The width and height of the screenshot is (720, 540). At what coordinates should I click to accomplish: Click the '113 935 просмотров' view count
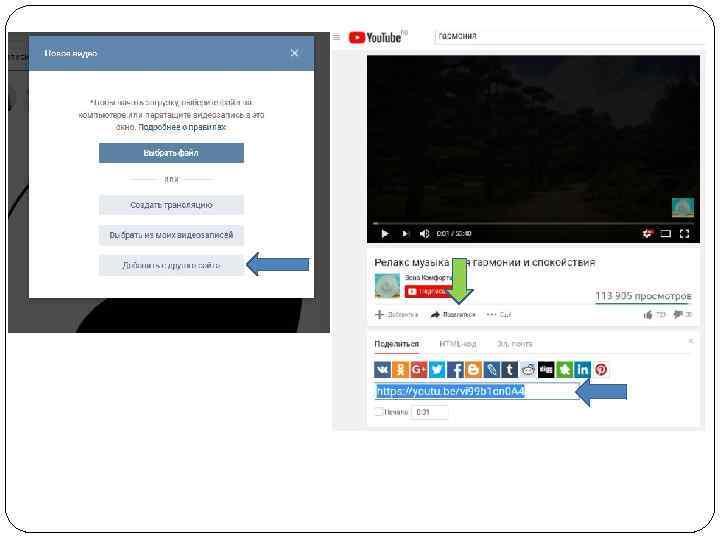643,296
